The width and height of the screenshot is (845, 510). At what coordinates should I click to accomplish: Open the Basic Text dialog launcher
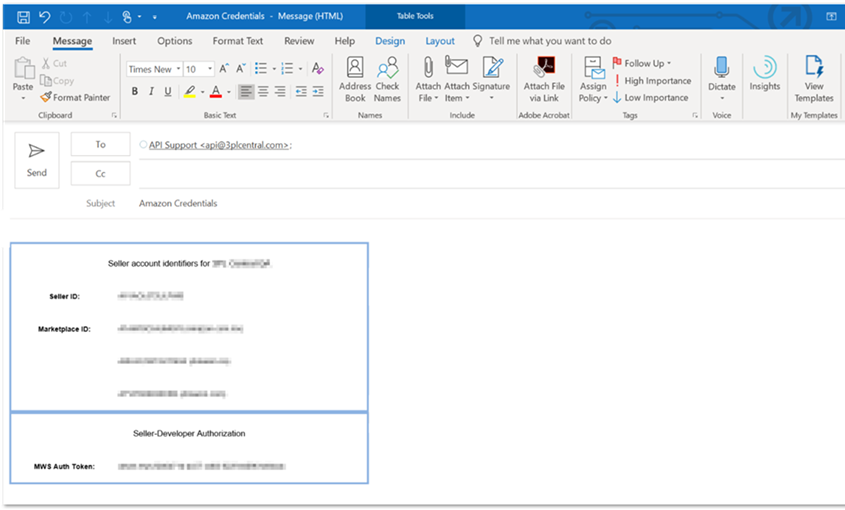coord(326,115)
